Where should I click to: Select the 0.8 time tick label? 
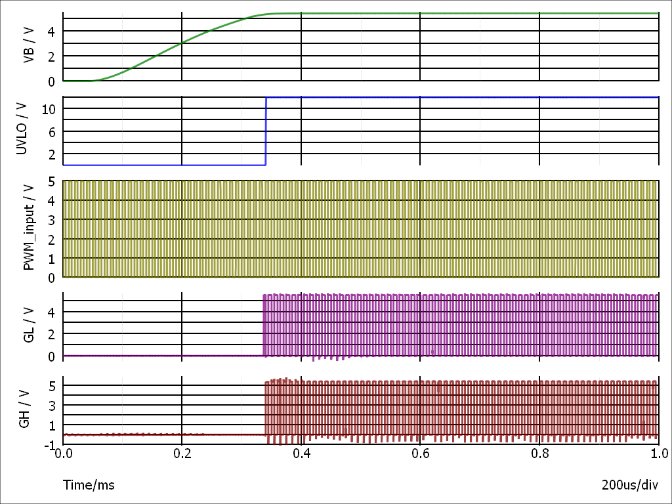[539, 455]
